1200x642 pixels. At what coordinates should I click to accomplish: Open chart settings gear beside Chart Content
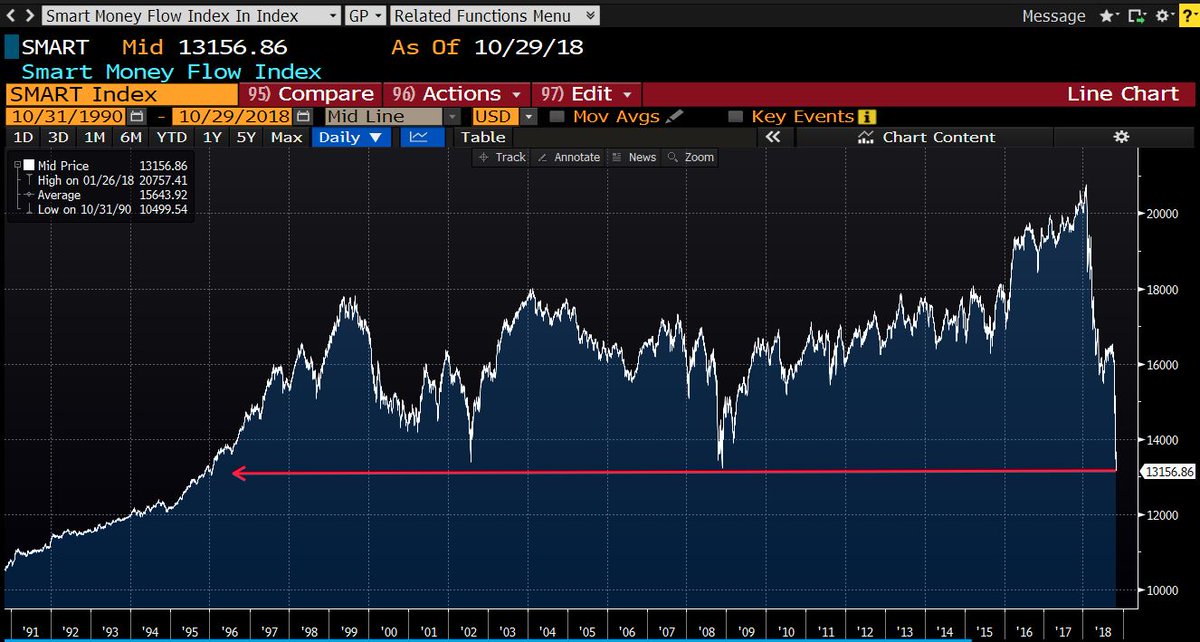(1121, 137)
